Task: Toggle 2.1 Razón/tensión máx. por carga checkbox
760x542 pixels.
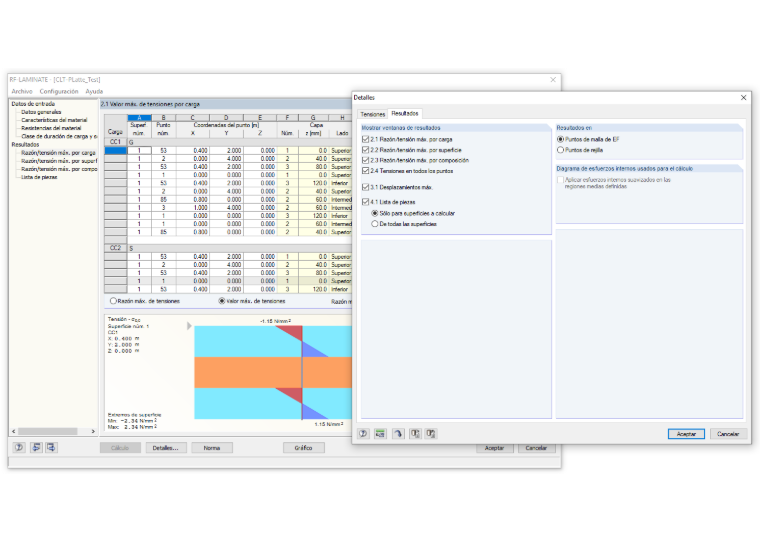Action: coord(365,139)
